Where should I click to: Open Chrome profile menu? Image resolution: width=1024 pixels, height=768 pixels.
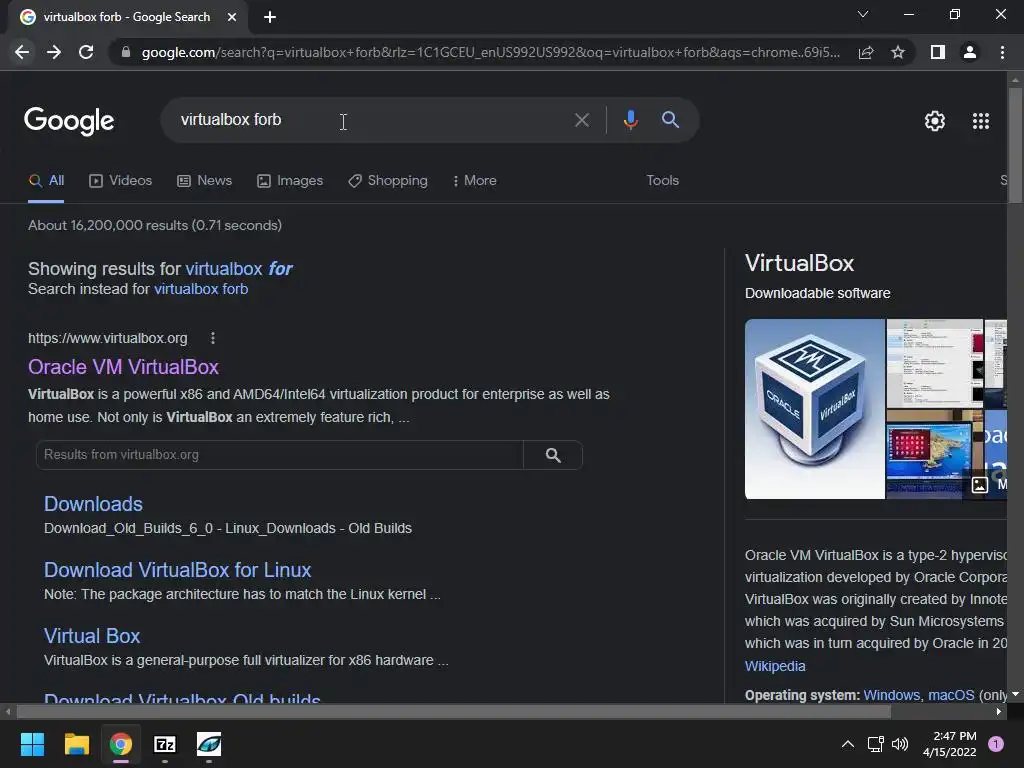[970, 52]
